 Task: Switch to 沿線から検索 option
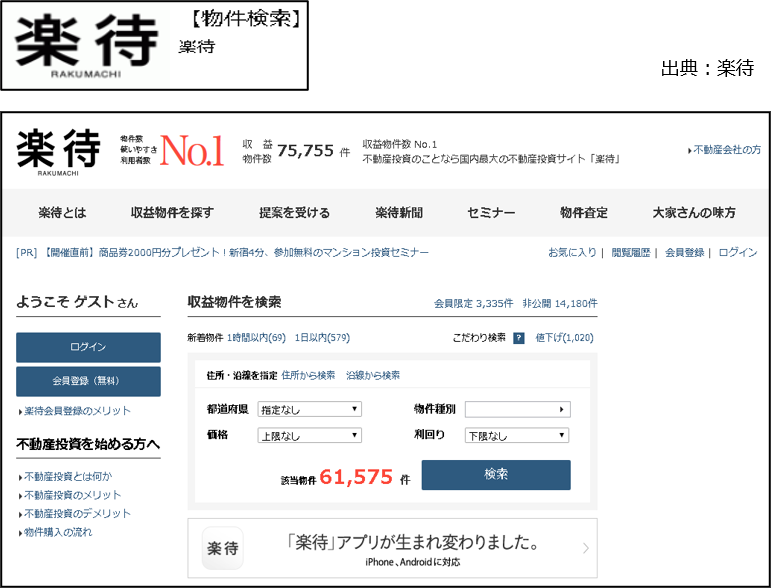[x=373, y=376]
